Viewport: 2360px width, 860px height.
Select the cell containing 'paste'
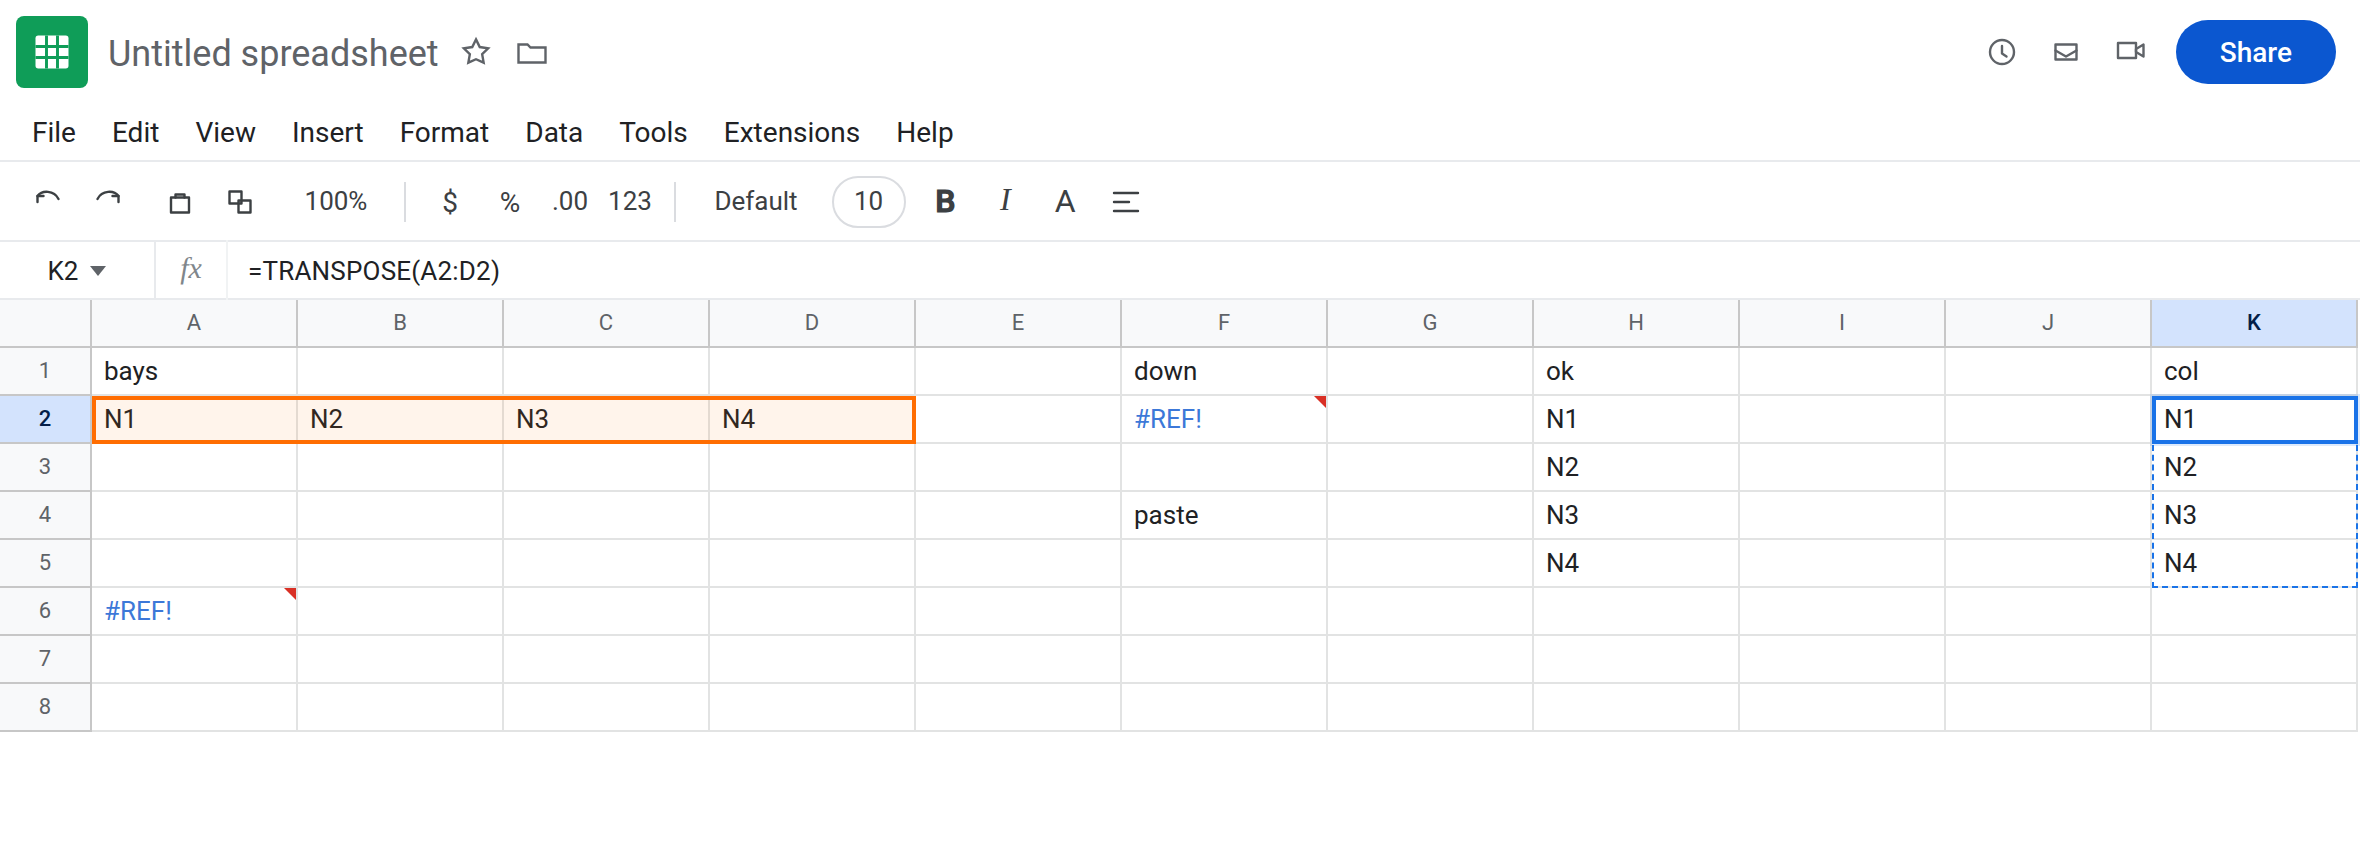[x=1224, y=515]
